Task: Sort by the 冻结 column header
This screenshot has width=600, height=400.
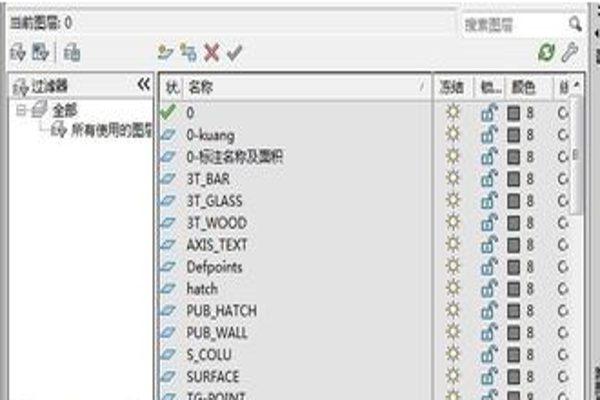Action: (x=453, y=87)
